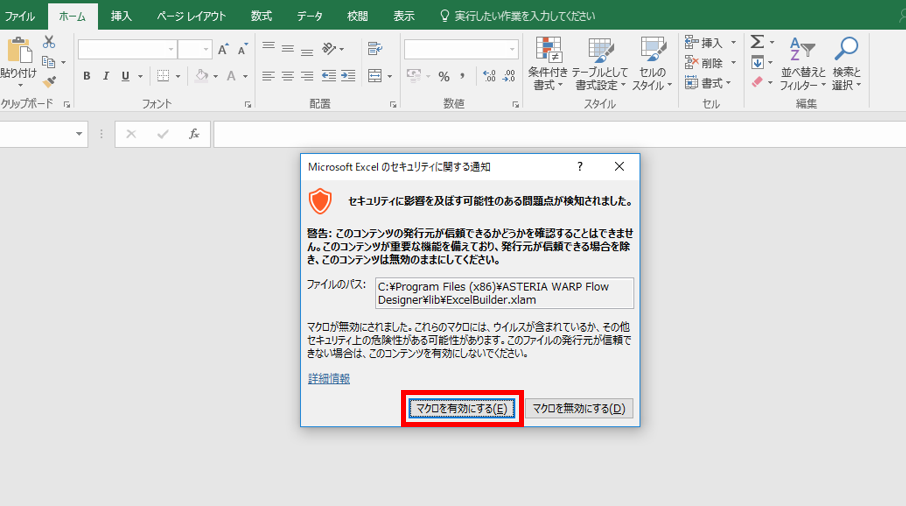This screenshot has height=506, width=906.
Task: Click Format cells button in ribbon
Action: pyautogui.click(x=708, y=83)
